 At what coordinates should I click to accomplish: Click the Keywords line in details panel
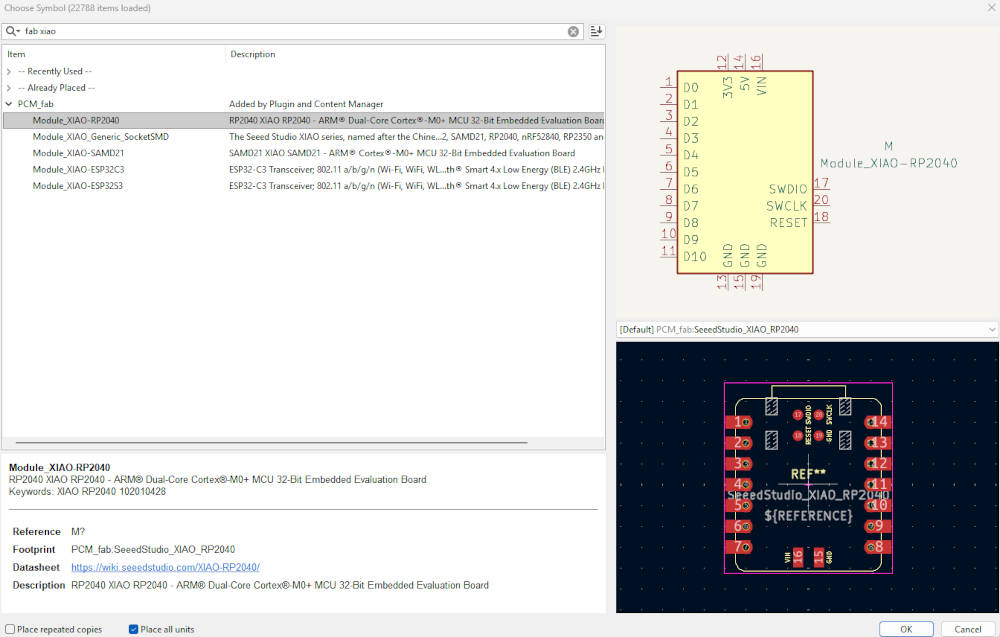87,492
